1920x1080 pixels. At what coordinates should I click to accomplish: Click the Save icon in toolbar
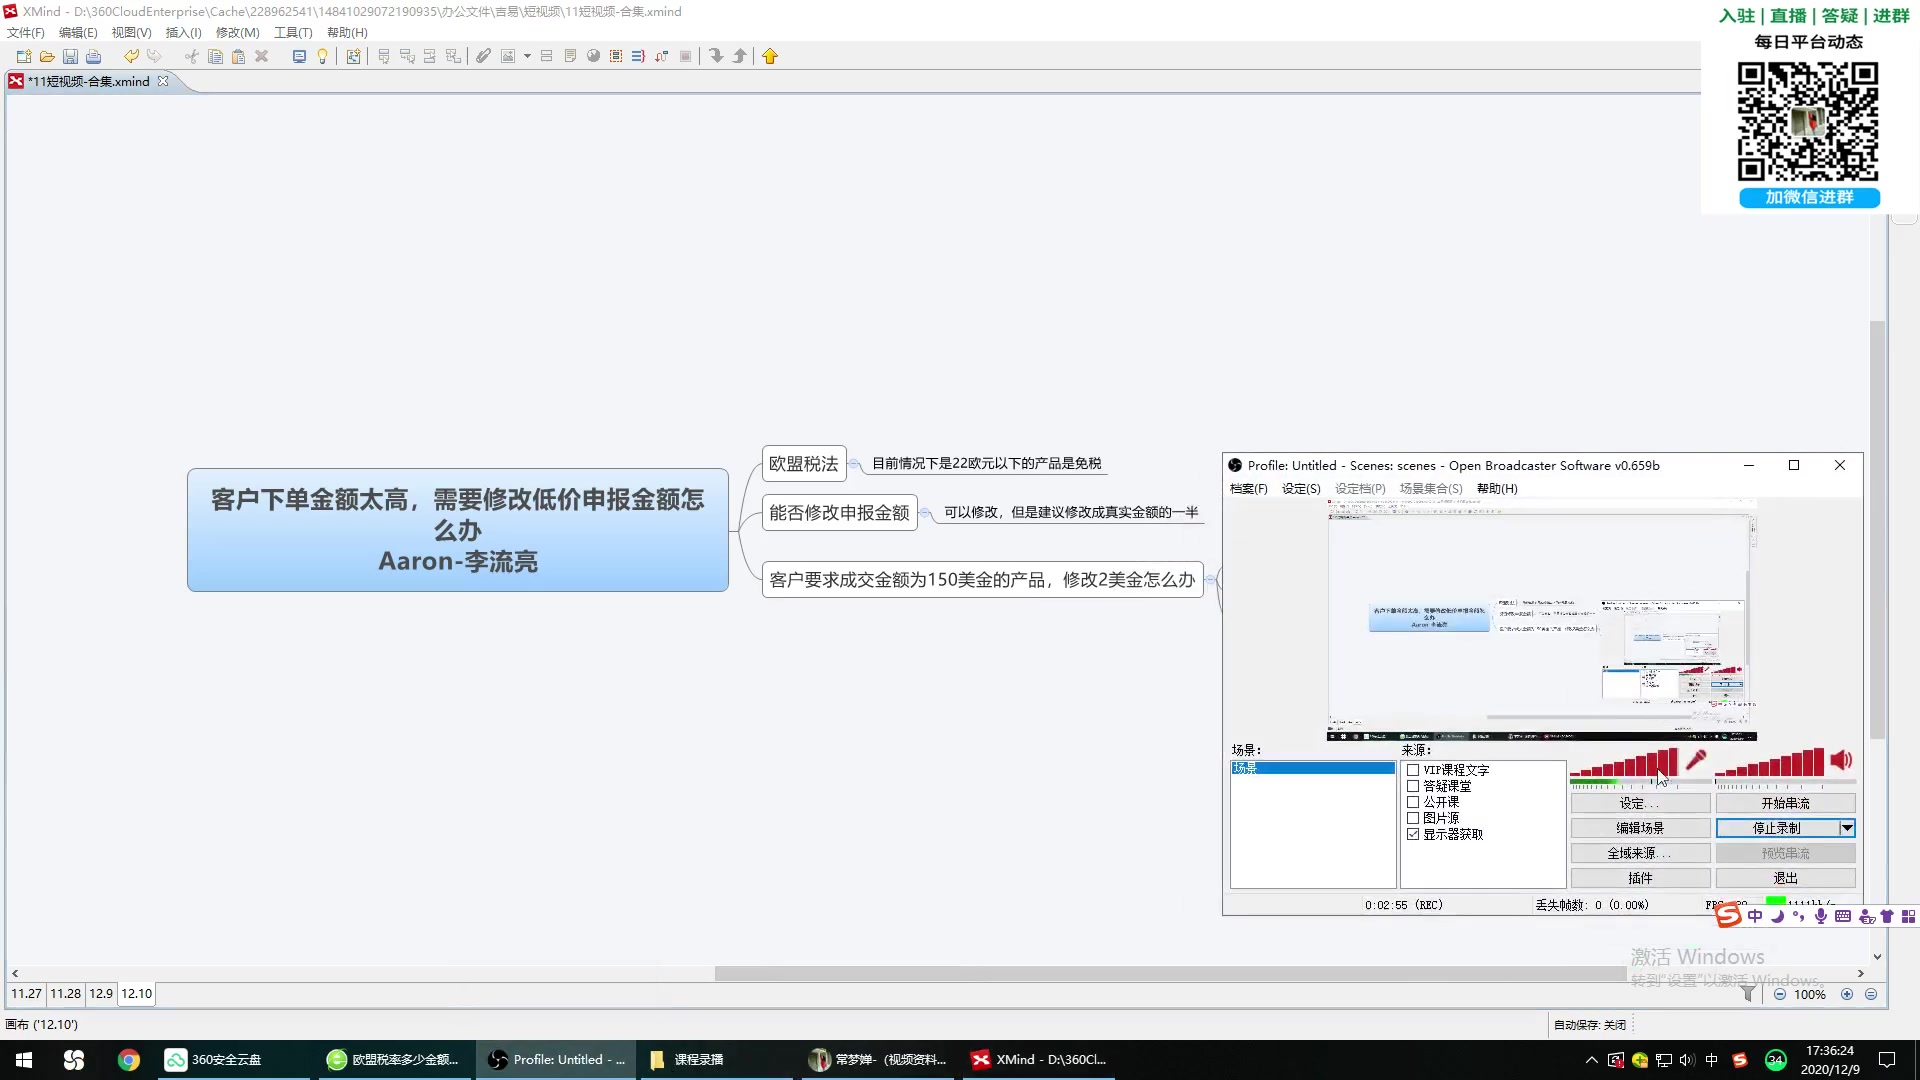click(x=70, y=57)
